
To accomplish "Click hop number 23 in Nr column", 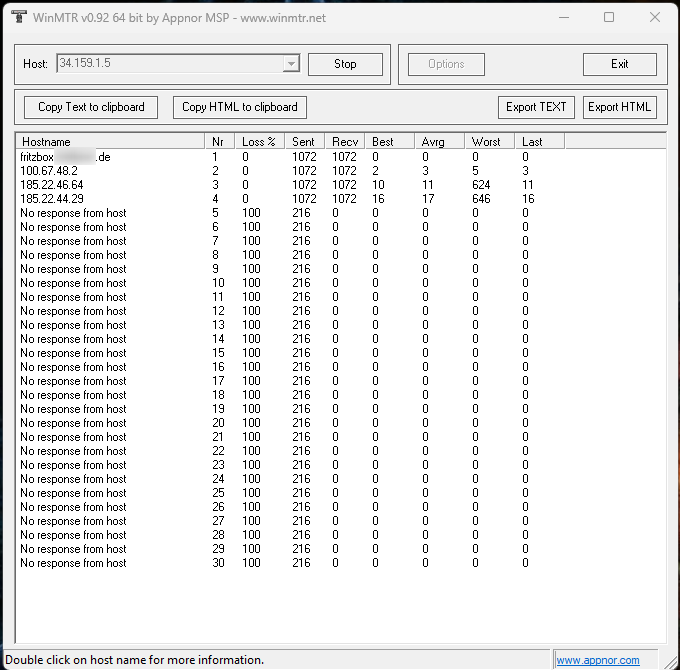I will pyautogui.click(x=219, y=465).
